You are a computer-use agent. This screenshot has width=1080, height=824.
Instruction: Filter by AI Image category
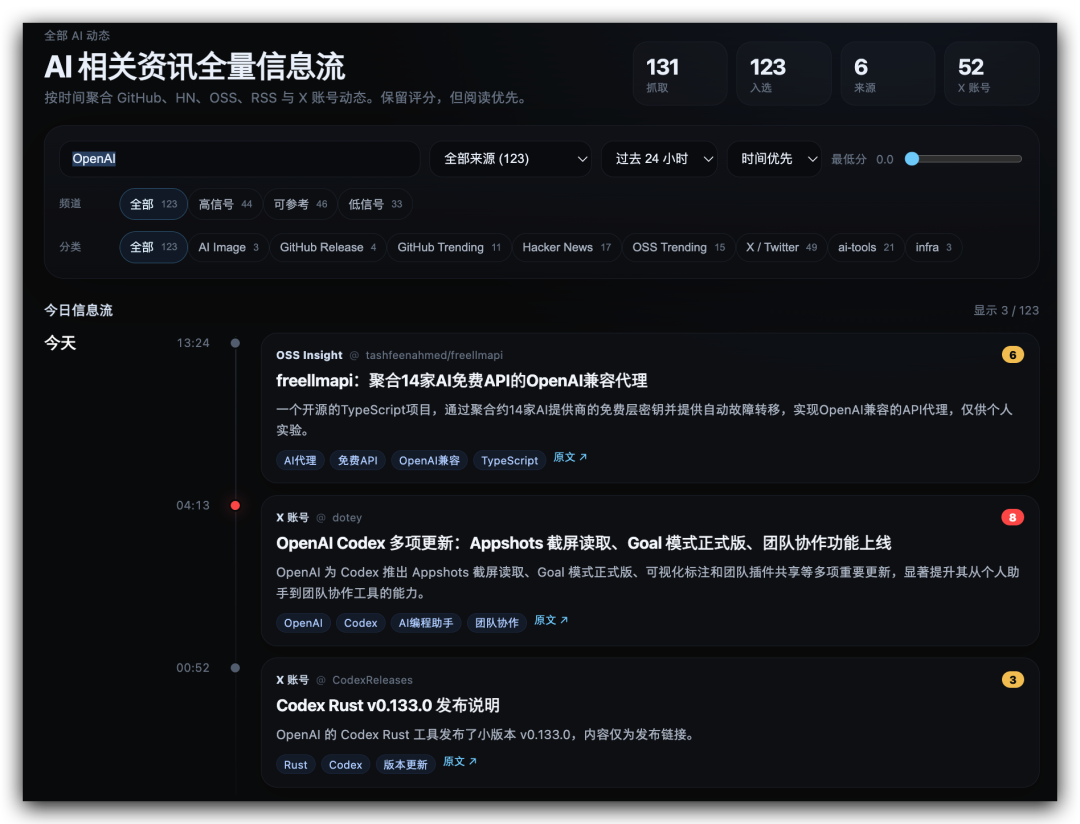click(x=229, y=247)
